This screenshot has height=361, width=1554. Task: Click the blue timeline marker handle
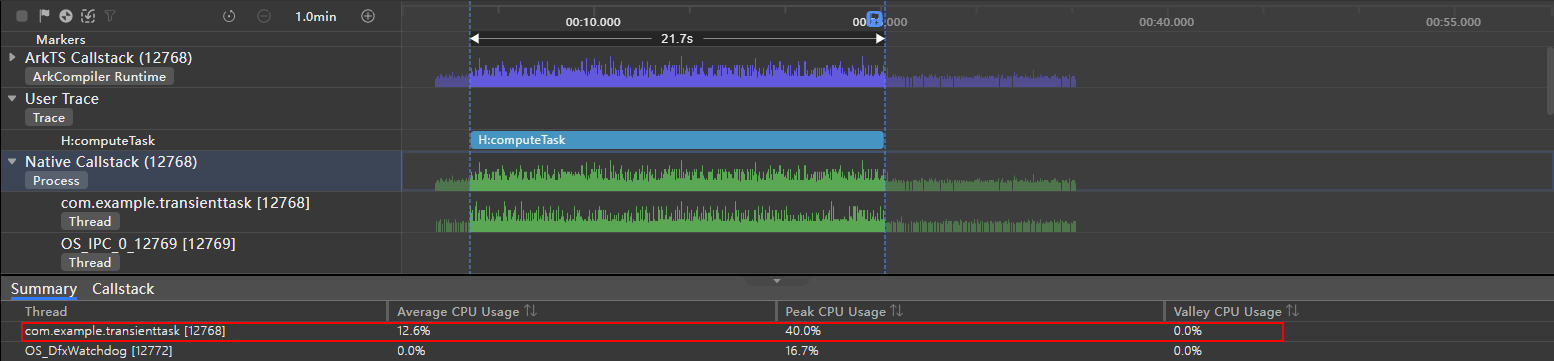[x=874, y=18]
